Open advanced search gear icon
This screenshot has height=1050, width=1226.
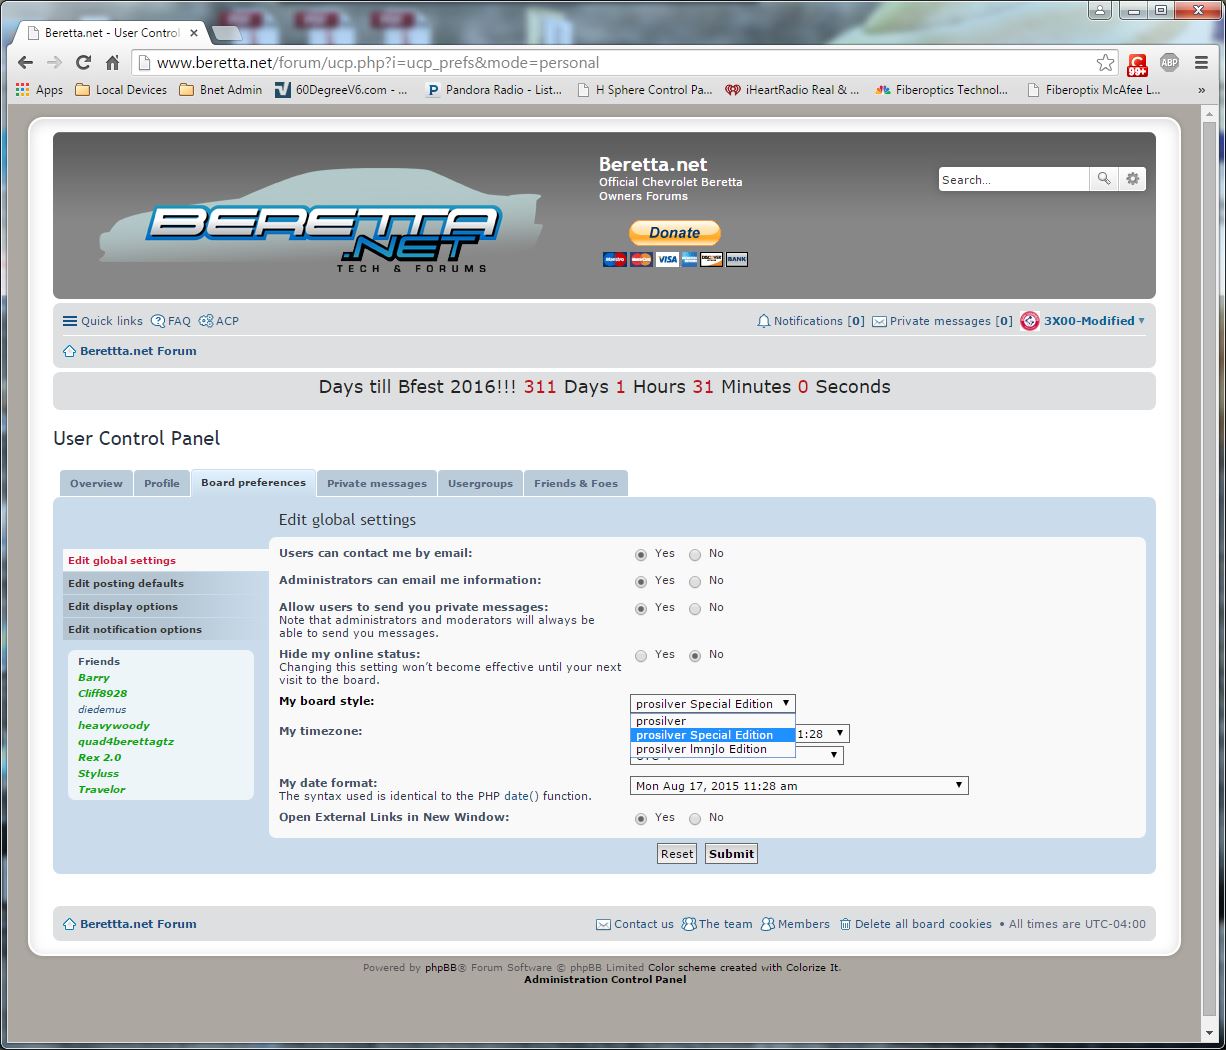1132,179
